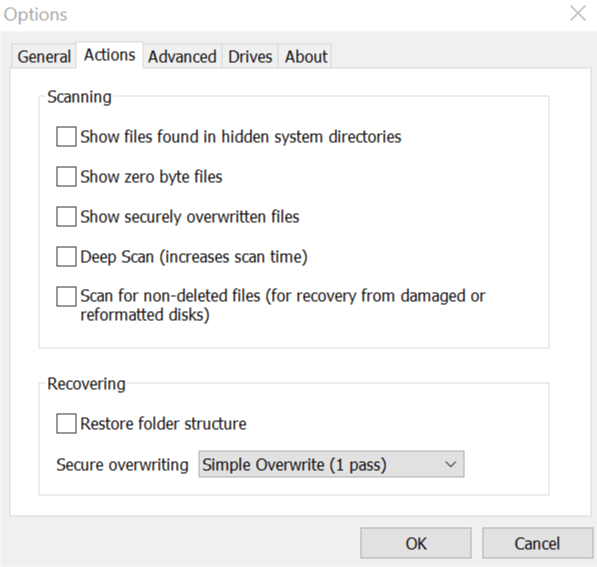Open the About tab
This screenshot has width=597, height=567.
(x=306, y=56)
